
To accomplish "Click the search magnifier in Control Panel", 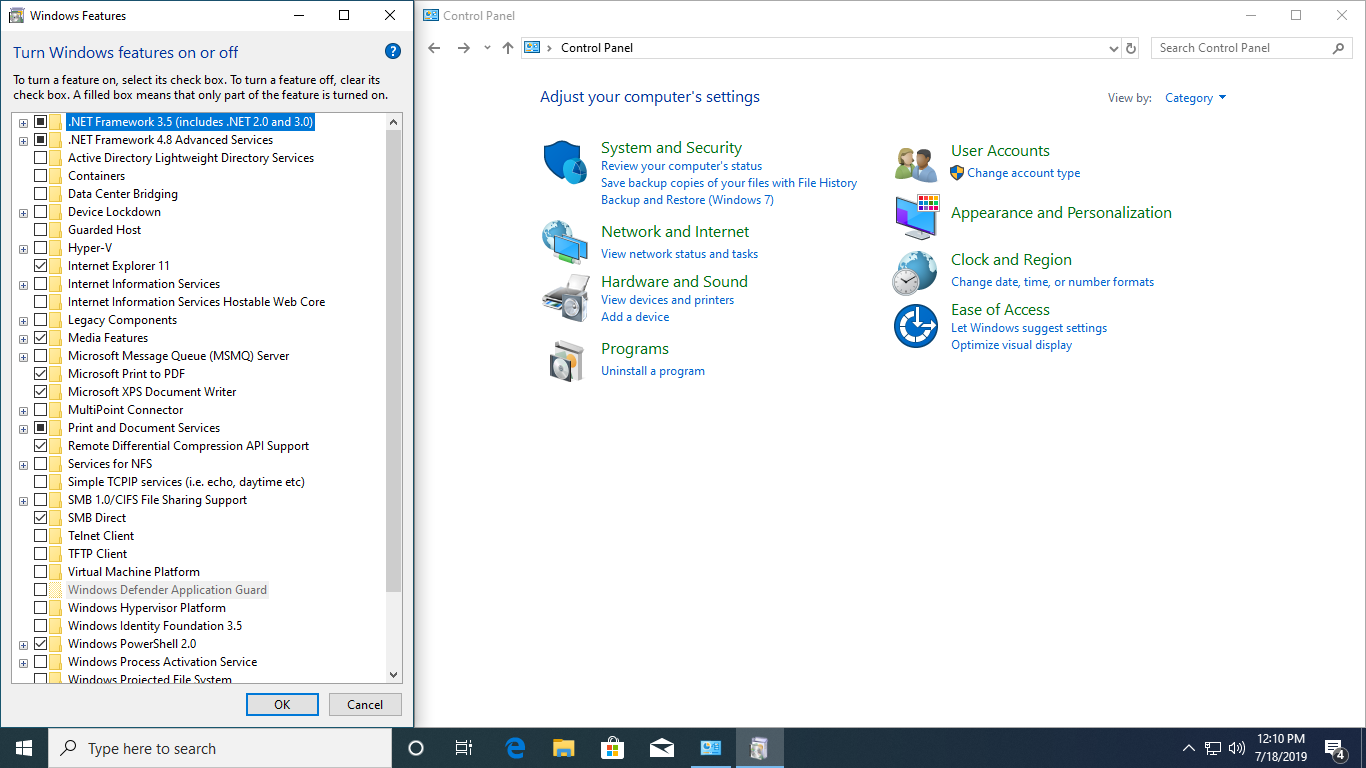I will (1338, 48).
